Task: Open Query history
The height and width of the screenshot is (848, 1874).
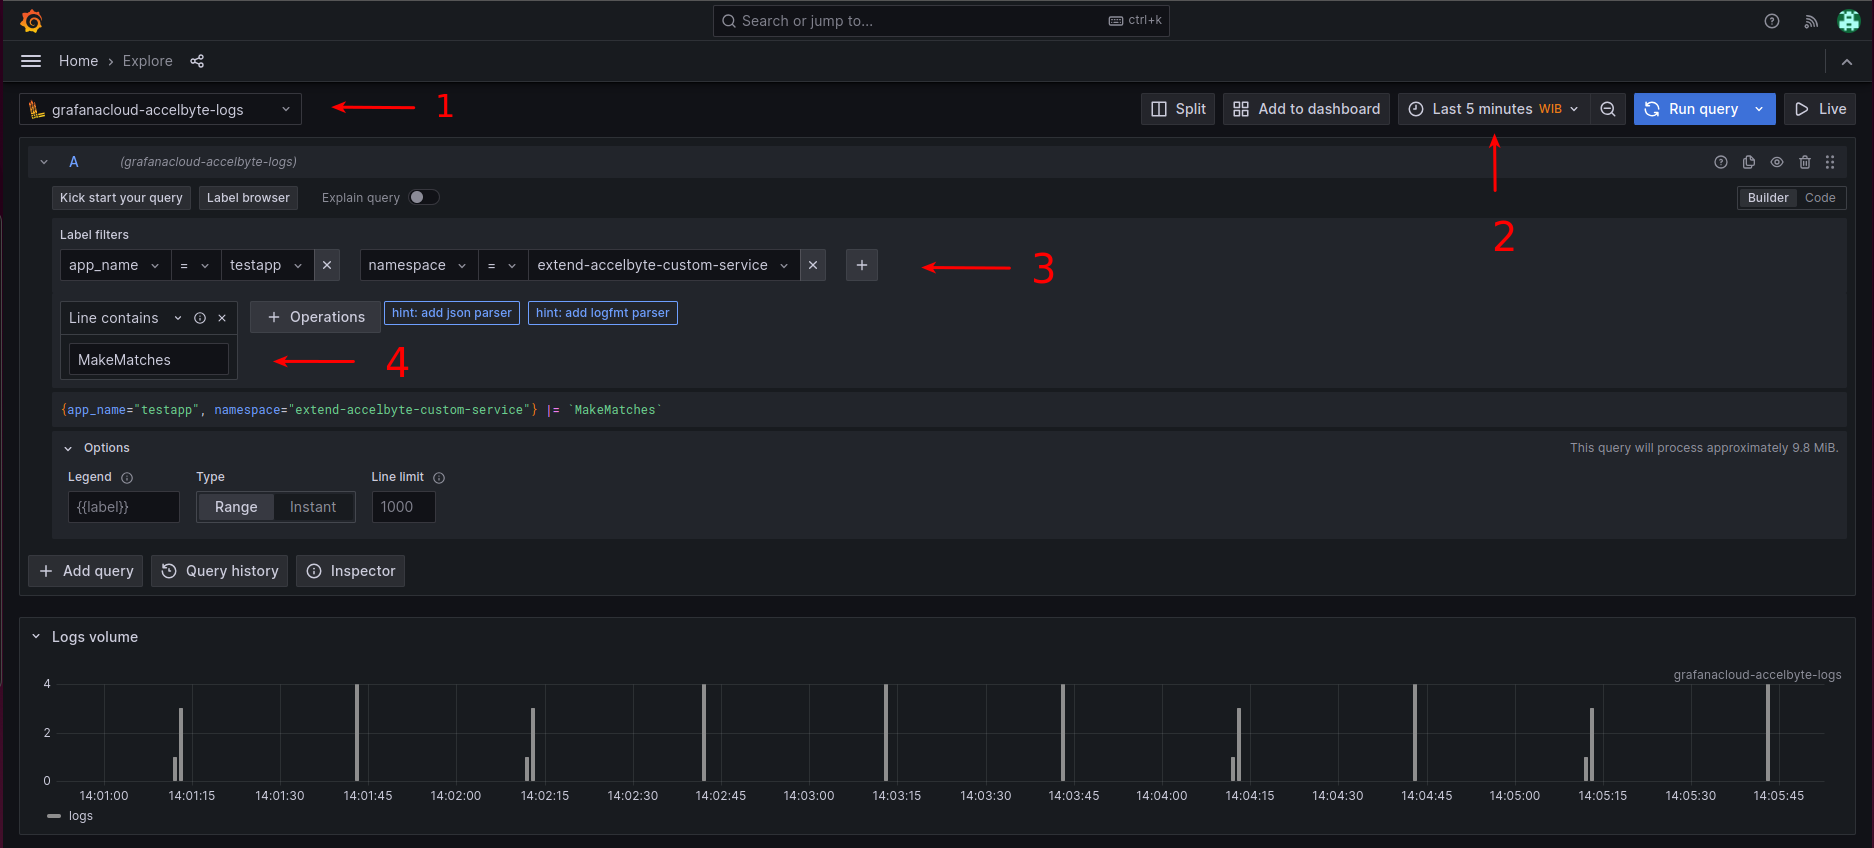Action: click(220, 571)
